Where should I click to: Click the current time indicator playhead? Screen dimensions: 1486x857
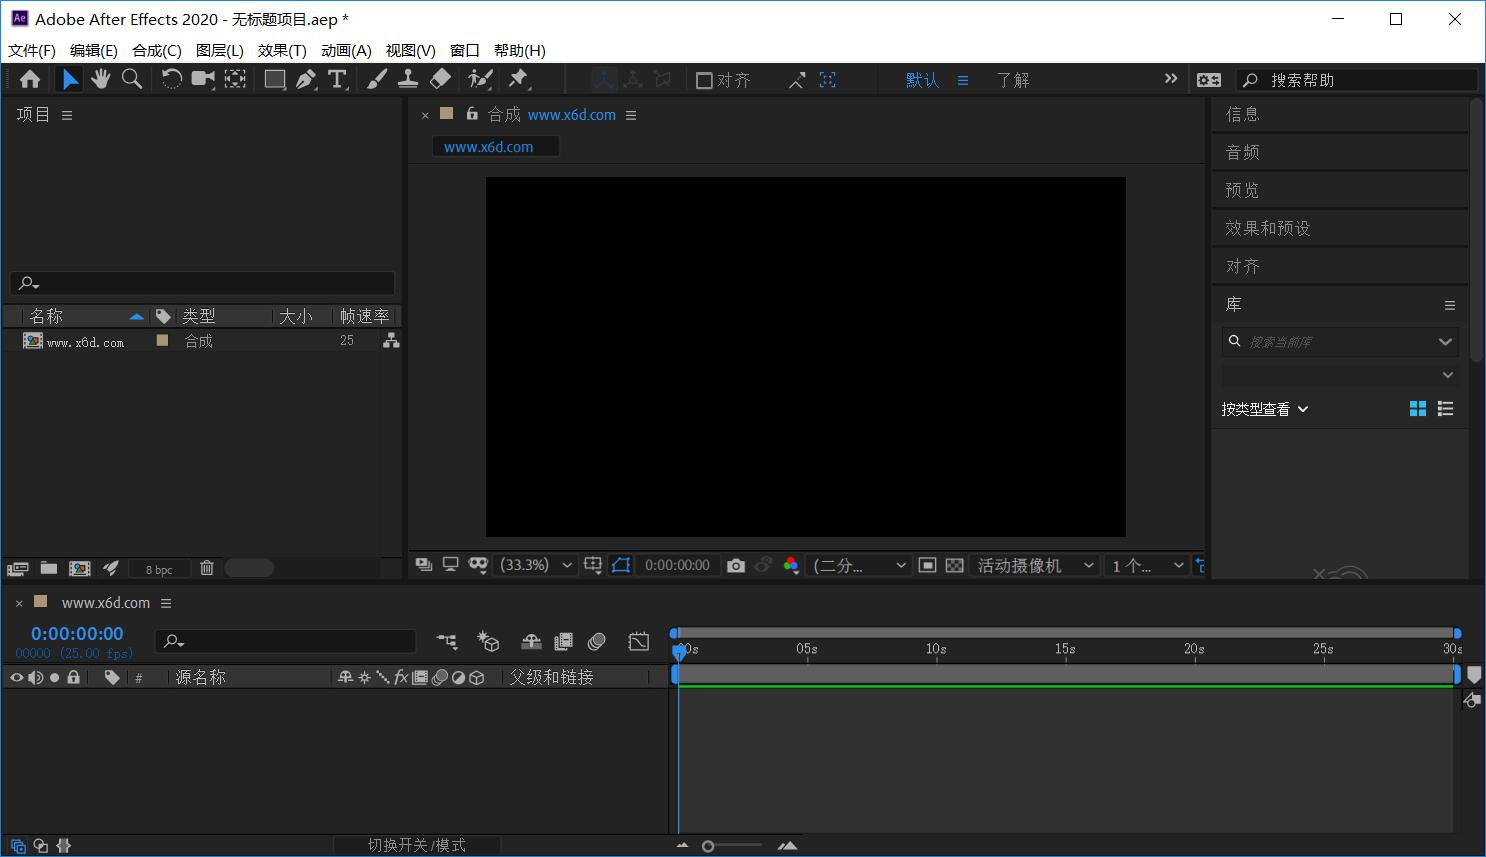coord(679,652)
